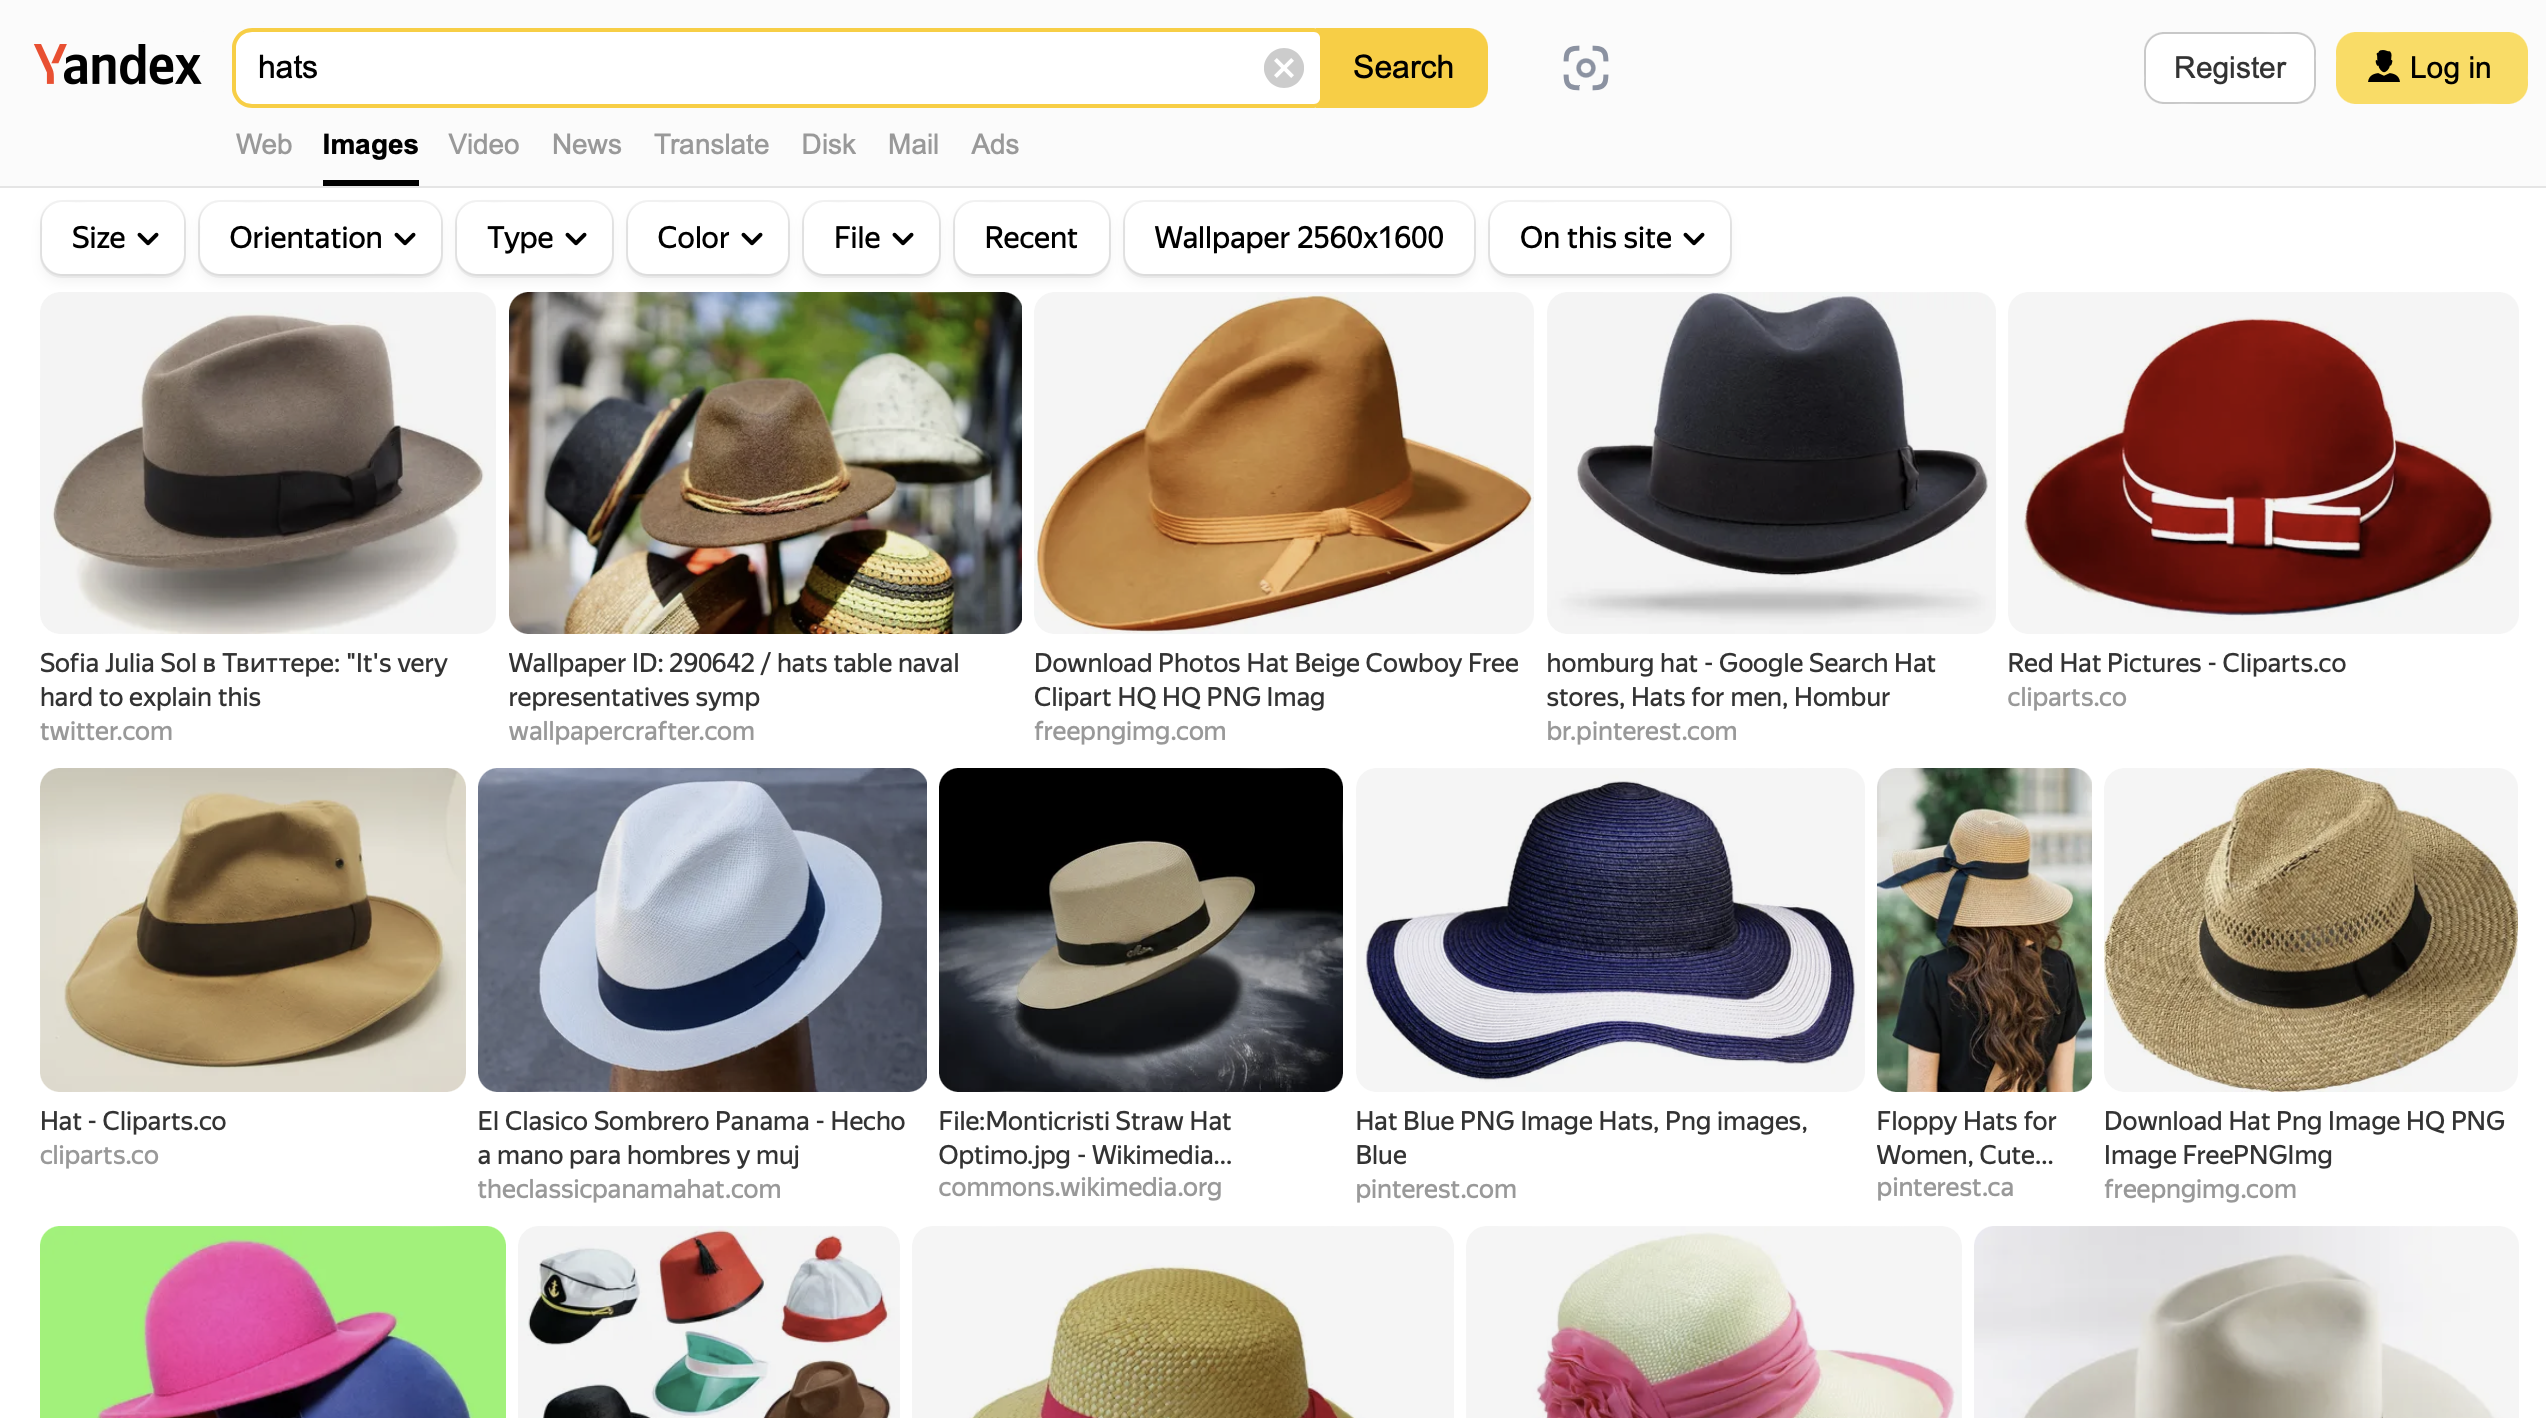Image resolution: width=2546 pixels, height=1418 pixels.
Task: Open the black homburg hat thumbnail
Action: tap(1771, 463)
